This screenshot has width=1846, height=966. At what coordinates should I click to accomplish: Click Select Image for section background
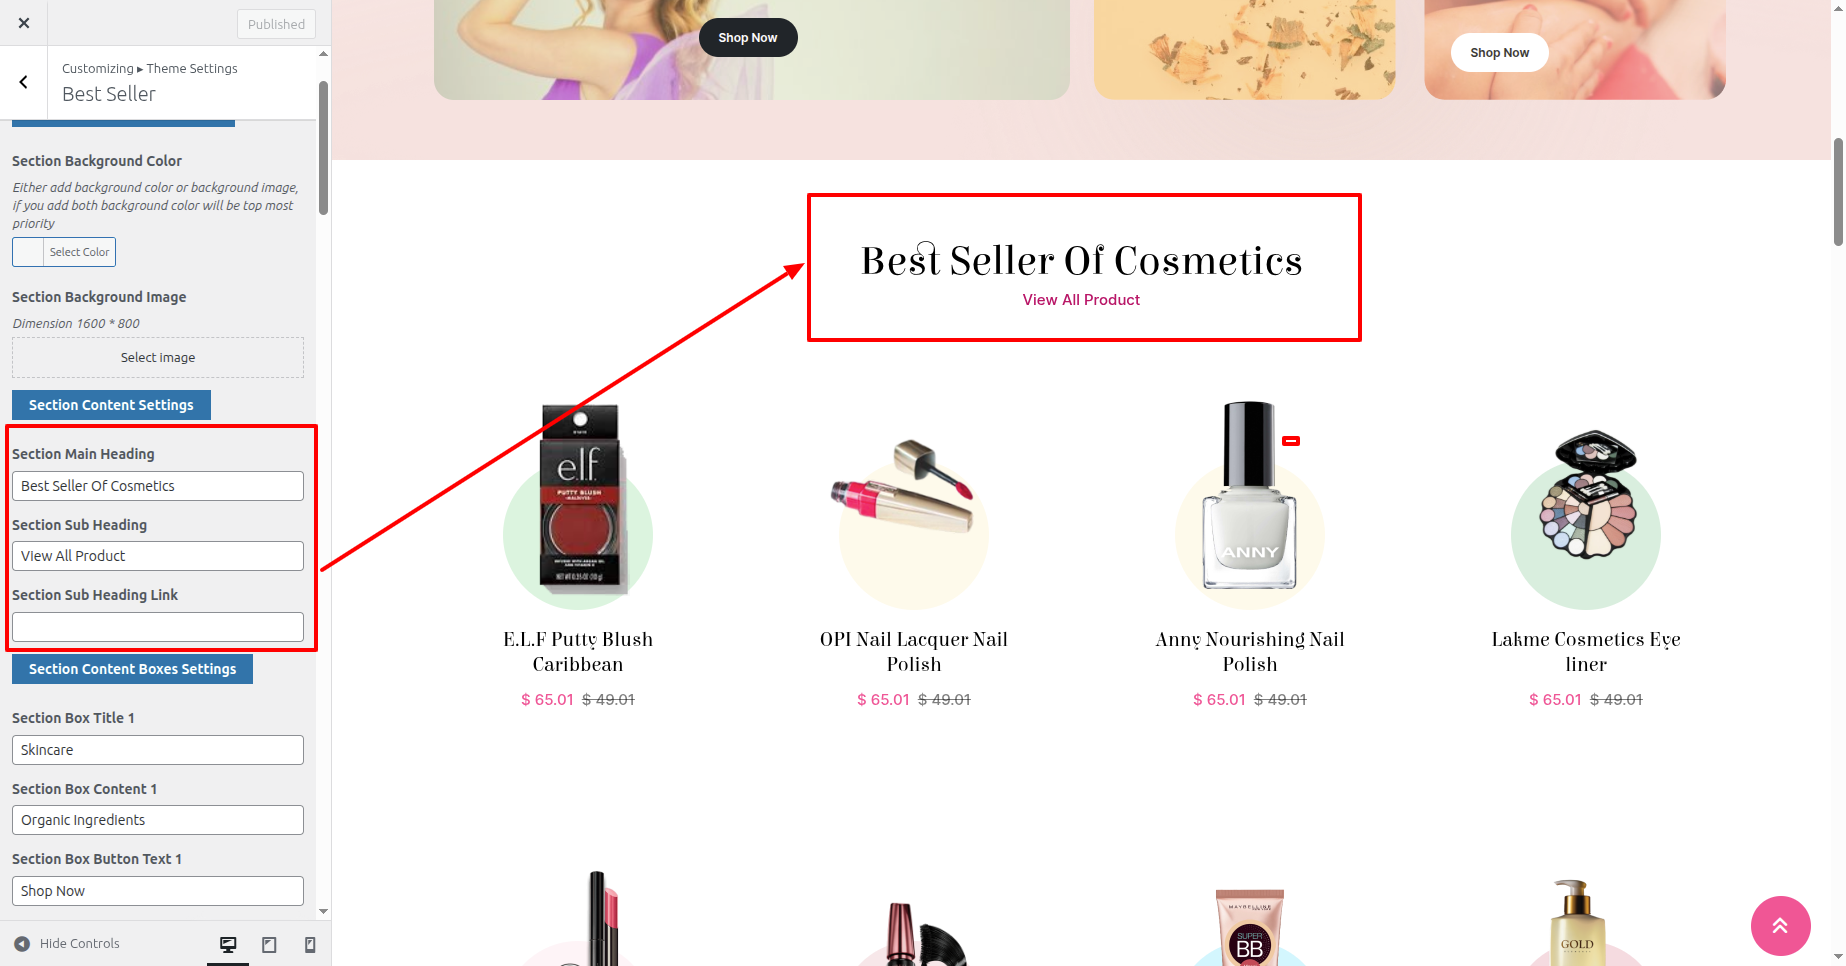click(158, 357)
